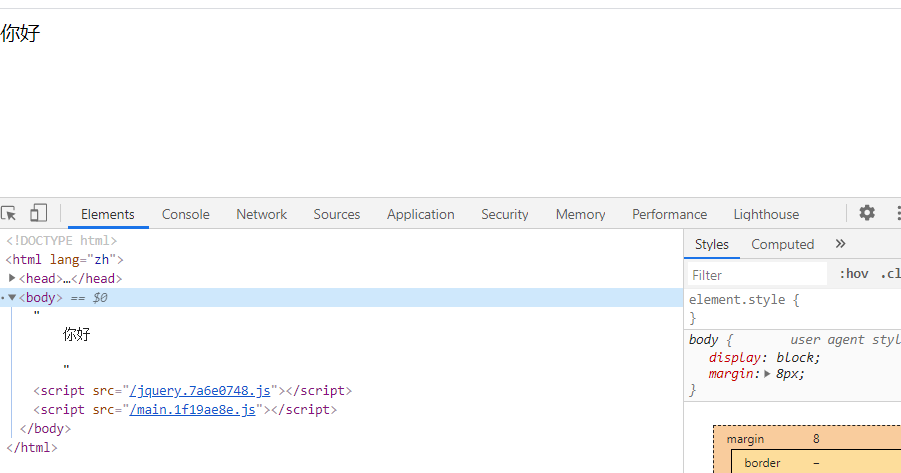
Task: Select the jquery script element row
Action: [x=192, y=391]
